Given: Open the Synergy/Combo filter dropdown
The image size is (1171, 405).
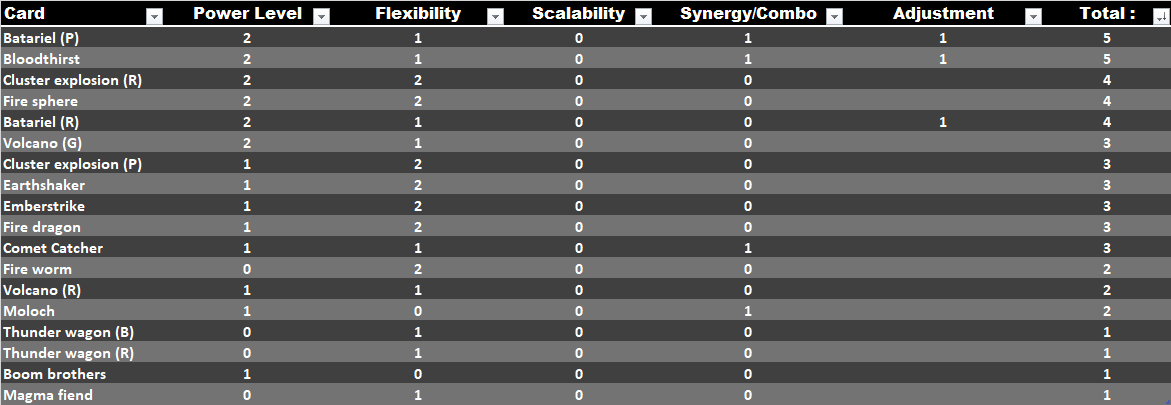Looking at the screenshot, I should pyautogui.click(x=834, y=16).
